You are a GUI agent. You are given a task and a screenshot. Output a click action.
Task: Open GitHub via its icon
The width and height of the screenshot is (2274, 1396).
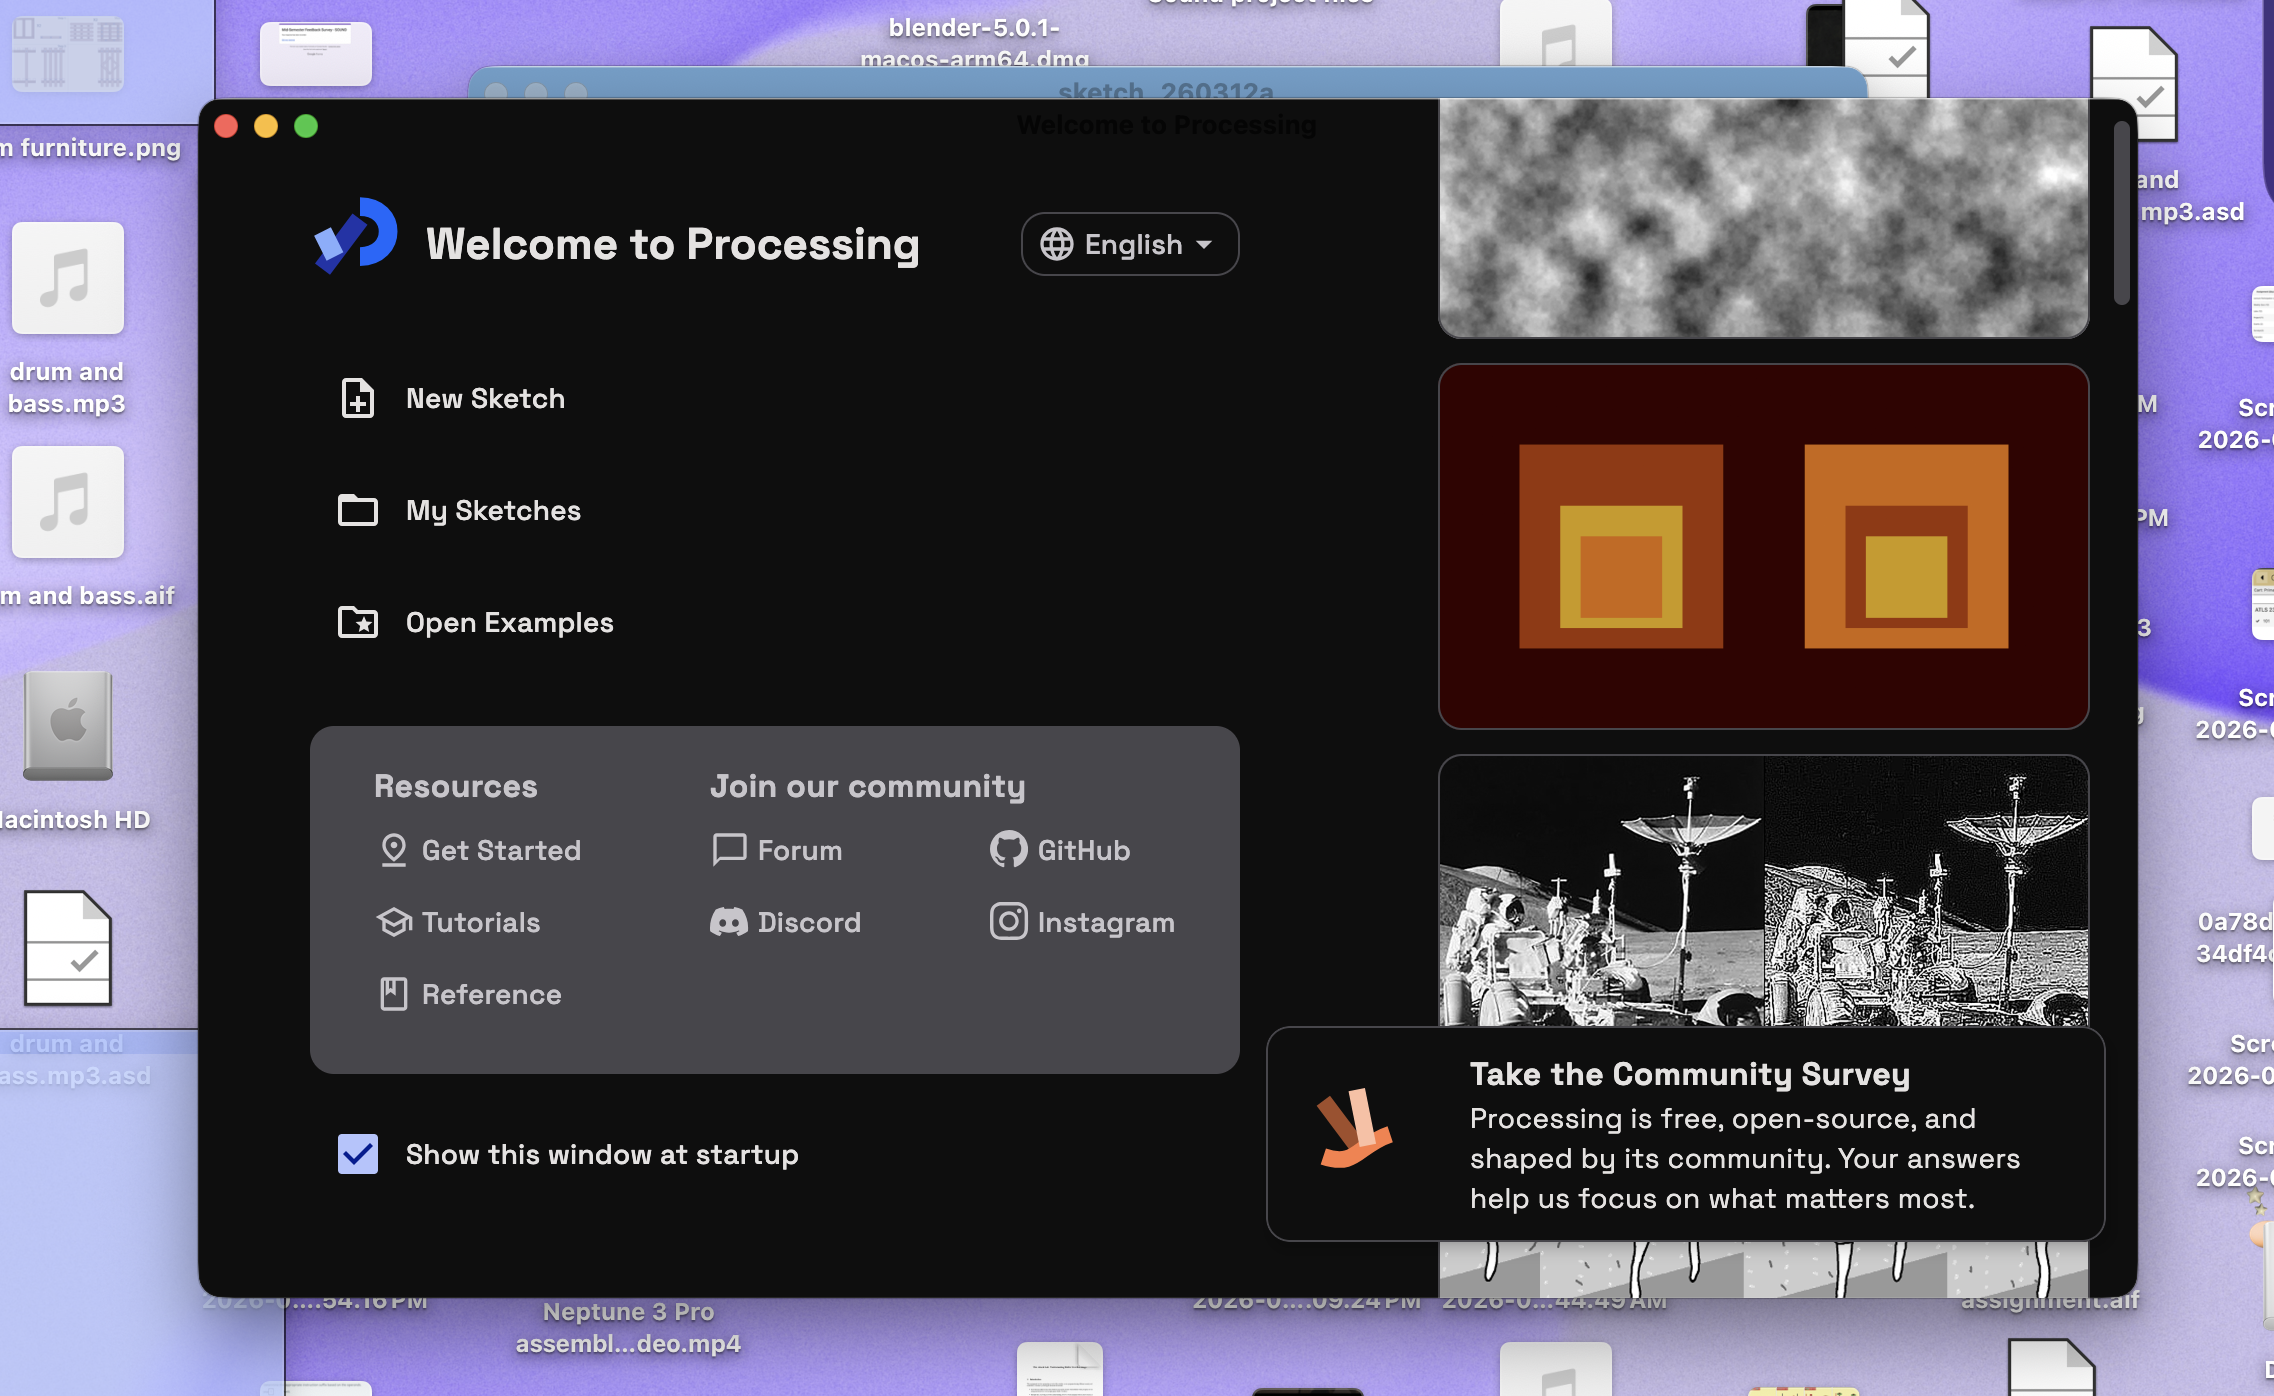click(1010, 850)
